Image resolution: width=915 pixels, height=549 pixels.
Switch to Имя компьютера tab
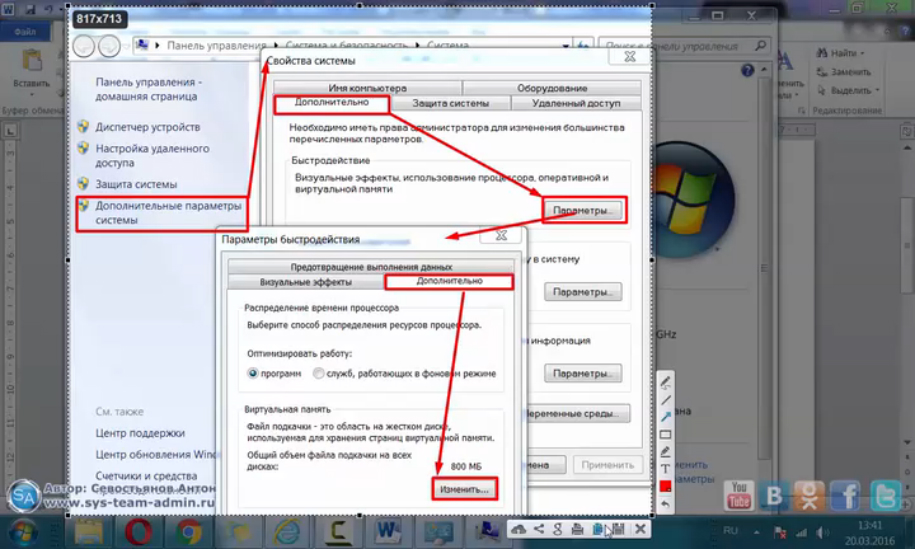tap(368, 88)
